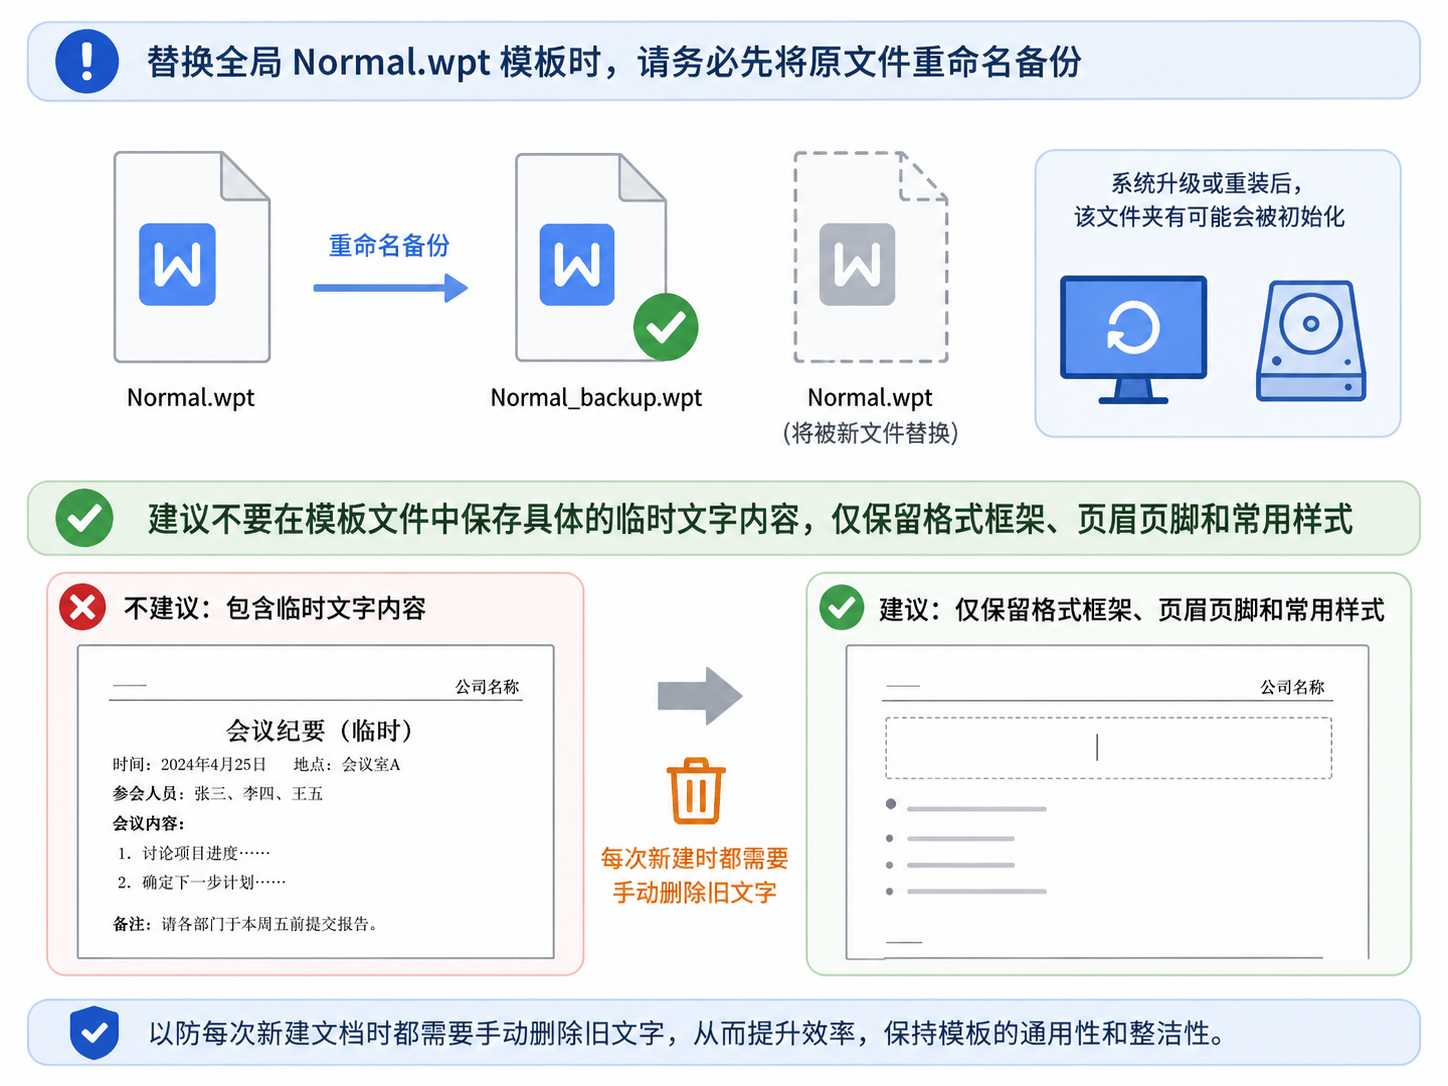Image resolution: width=1448 pixels, height=1086 pixels.
Task: Click the first bullet placeholder line in template
Action: [x=966, y=806]
